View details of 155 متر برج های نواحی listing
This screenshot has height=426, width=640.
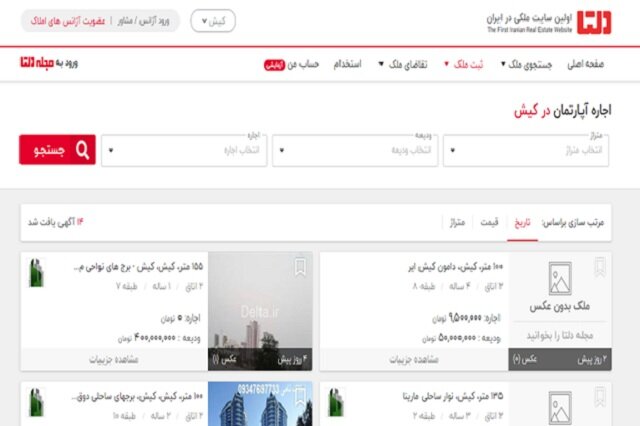[x=114, y=359]
